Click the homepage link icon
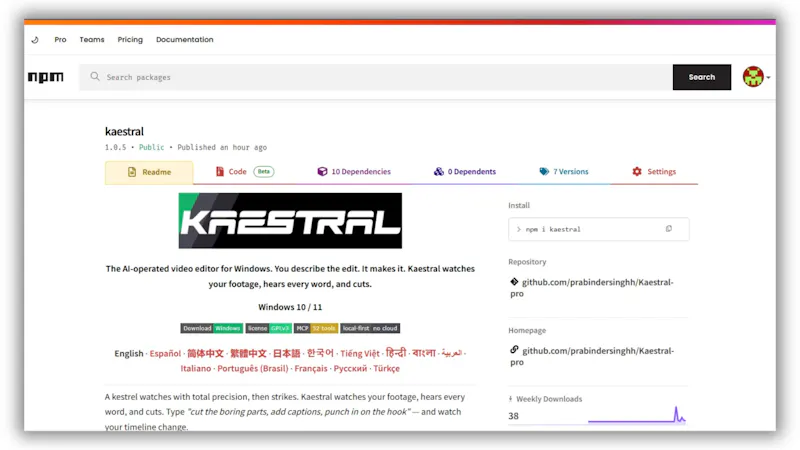The height and width of the screenshot is (450, 800). (514, 350)
